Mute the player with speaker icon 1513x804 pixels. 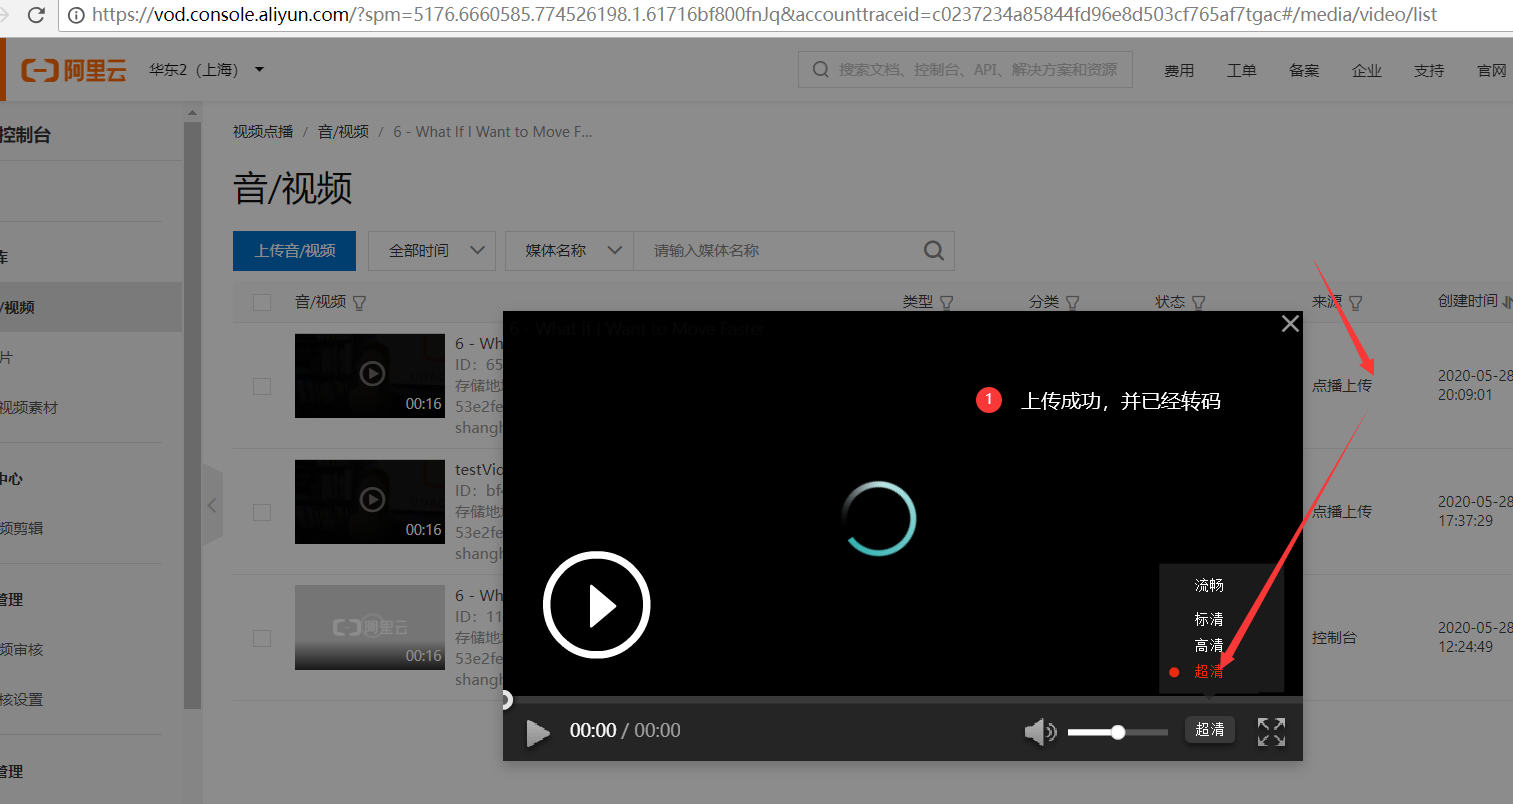[x=1040, y=732]
